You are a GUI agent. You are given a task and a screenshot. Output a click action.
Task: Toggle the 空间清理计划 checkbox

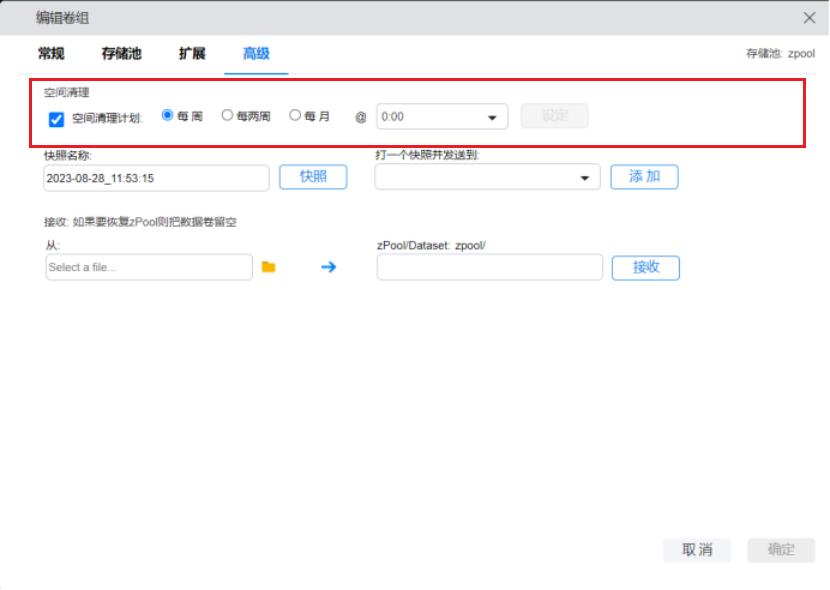57,119
